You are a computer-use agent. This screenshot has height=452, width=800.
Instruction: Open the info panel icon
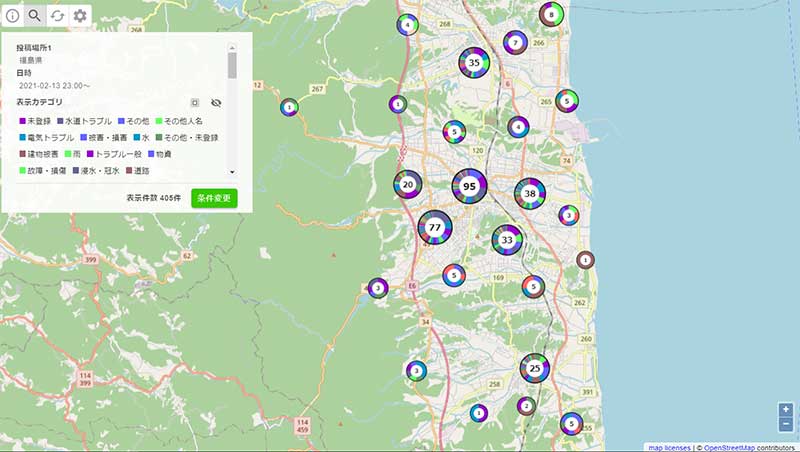(x=13, y=15)
